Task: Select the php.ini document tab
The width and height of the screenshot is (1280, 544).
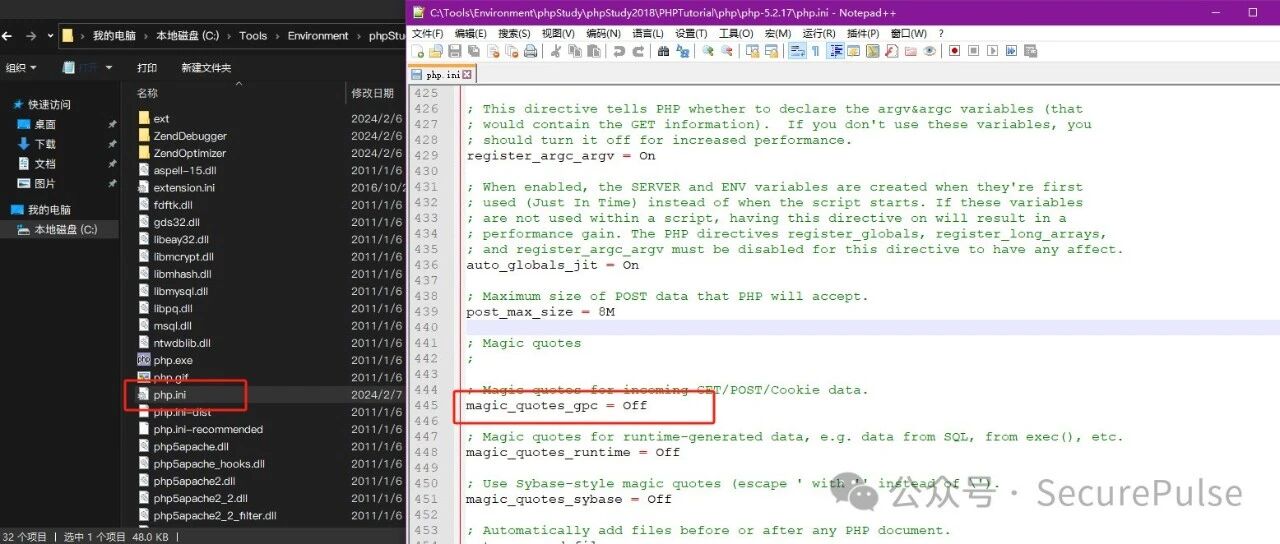Action: pos(443,75)
